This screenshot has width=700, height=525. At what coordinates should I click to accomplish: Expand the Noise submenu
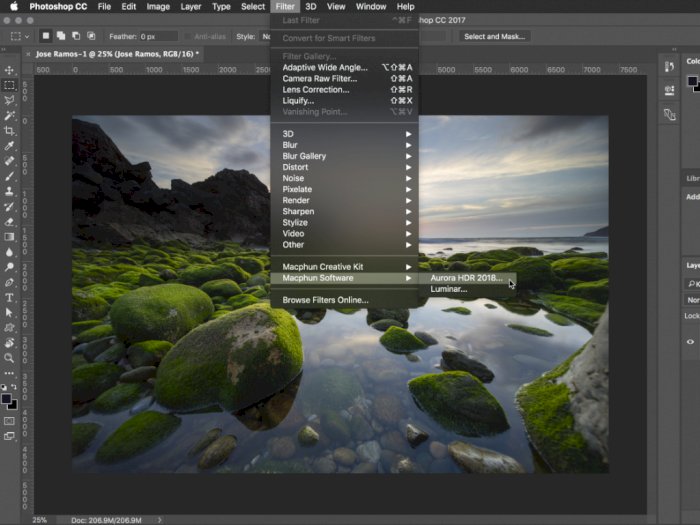[x=344, y=178]
